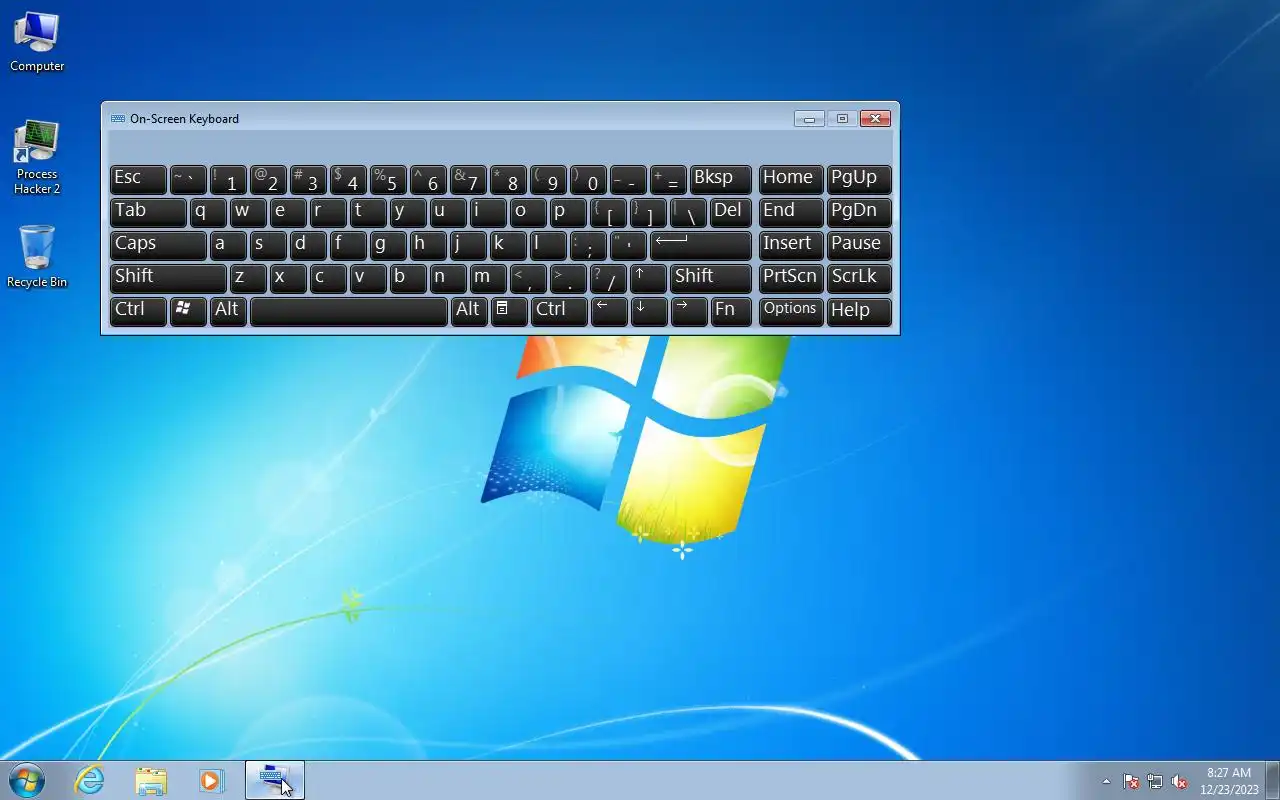Click the Bksp key
Screen dimensions: 1280x800
721,179
